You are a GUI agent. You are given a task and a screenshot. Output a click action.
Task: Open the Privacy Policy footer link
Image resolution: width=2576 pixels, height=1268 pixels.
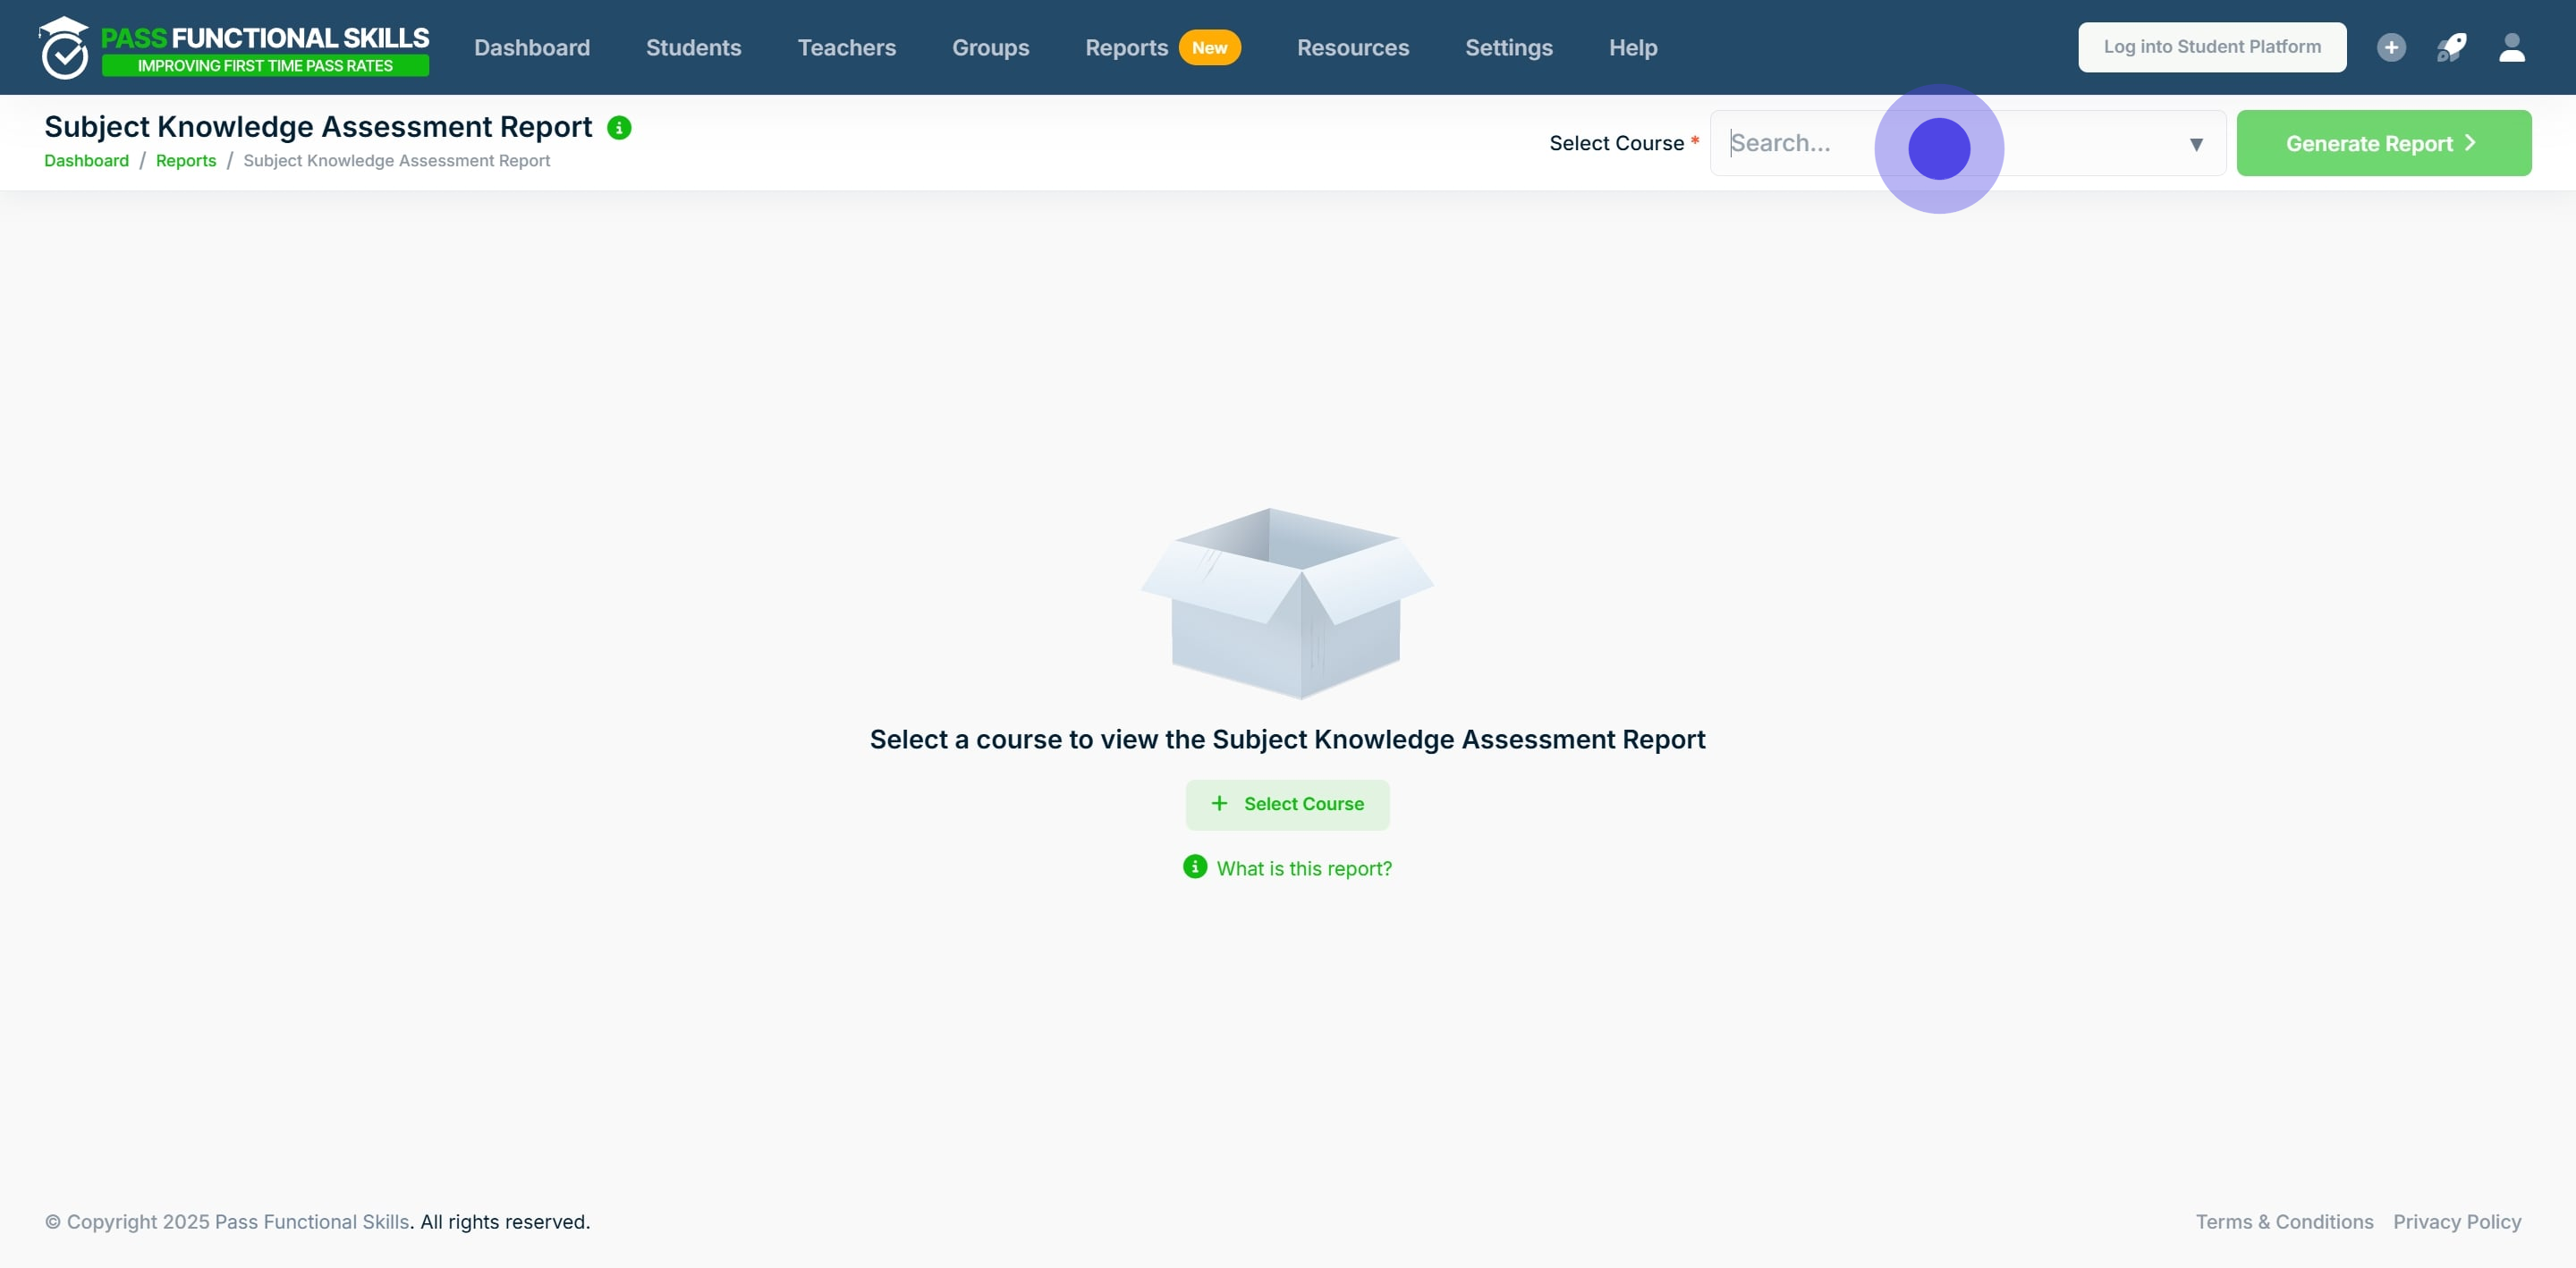[2457, 1221]
